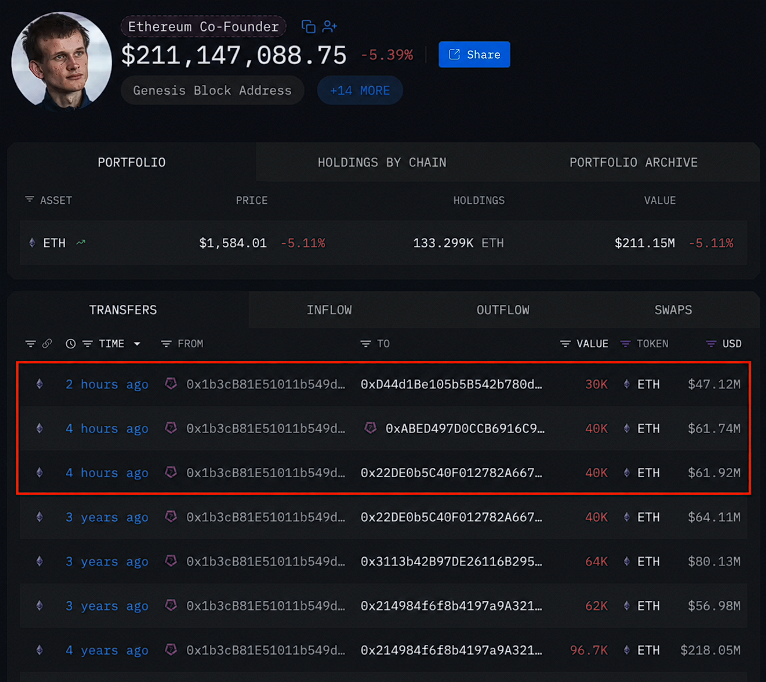Open the '2 hours ago' transaction link

tap(107, 384)
